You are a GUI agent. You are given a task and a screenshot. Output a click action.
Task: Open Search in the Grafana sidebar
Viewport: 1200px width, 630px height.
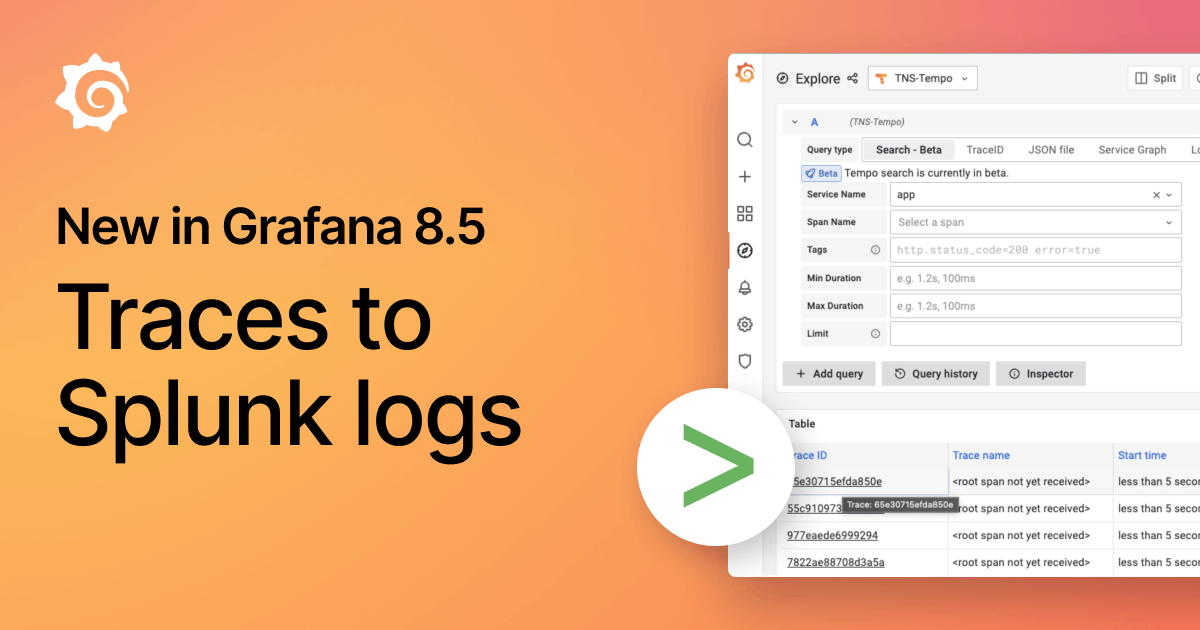coord(744,140)
